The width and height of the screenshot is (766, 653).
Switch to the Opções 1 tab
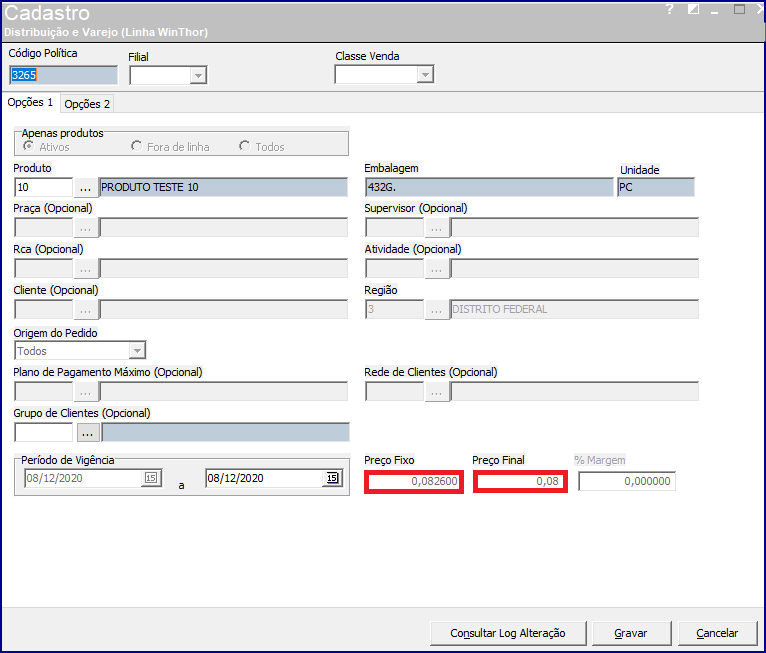pos(30,103)
